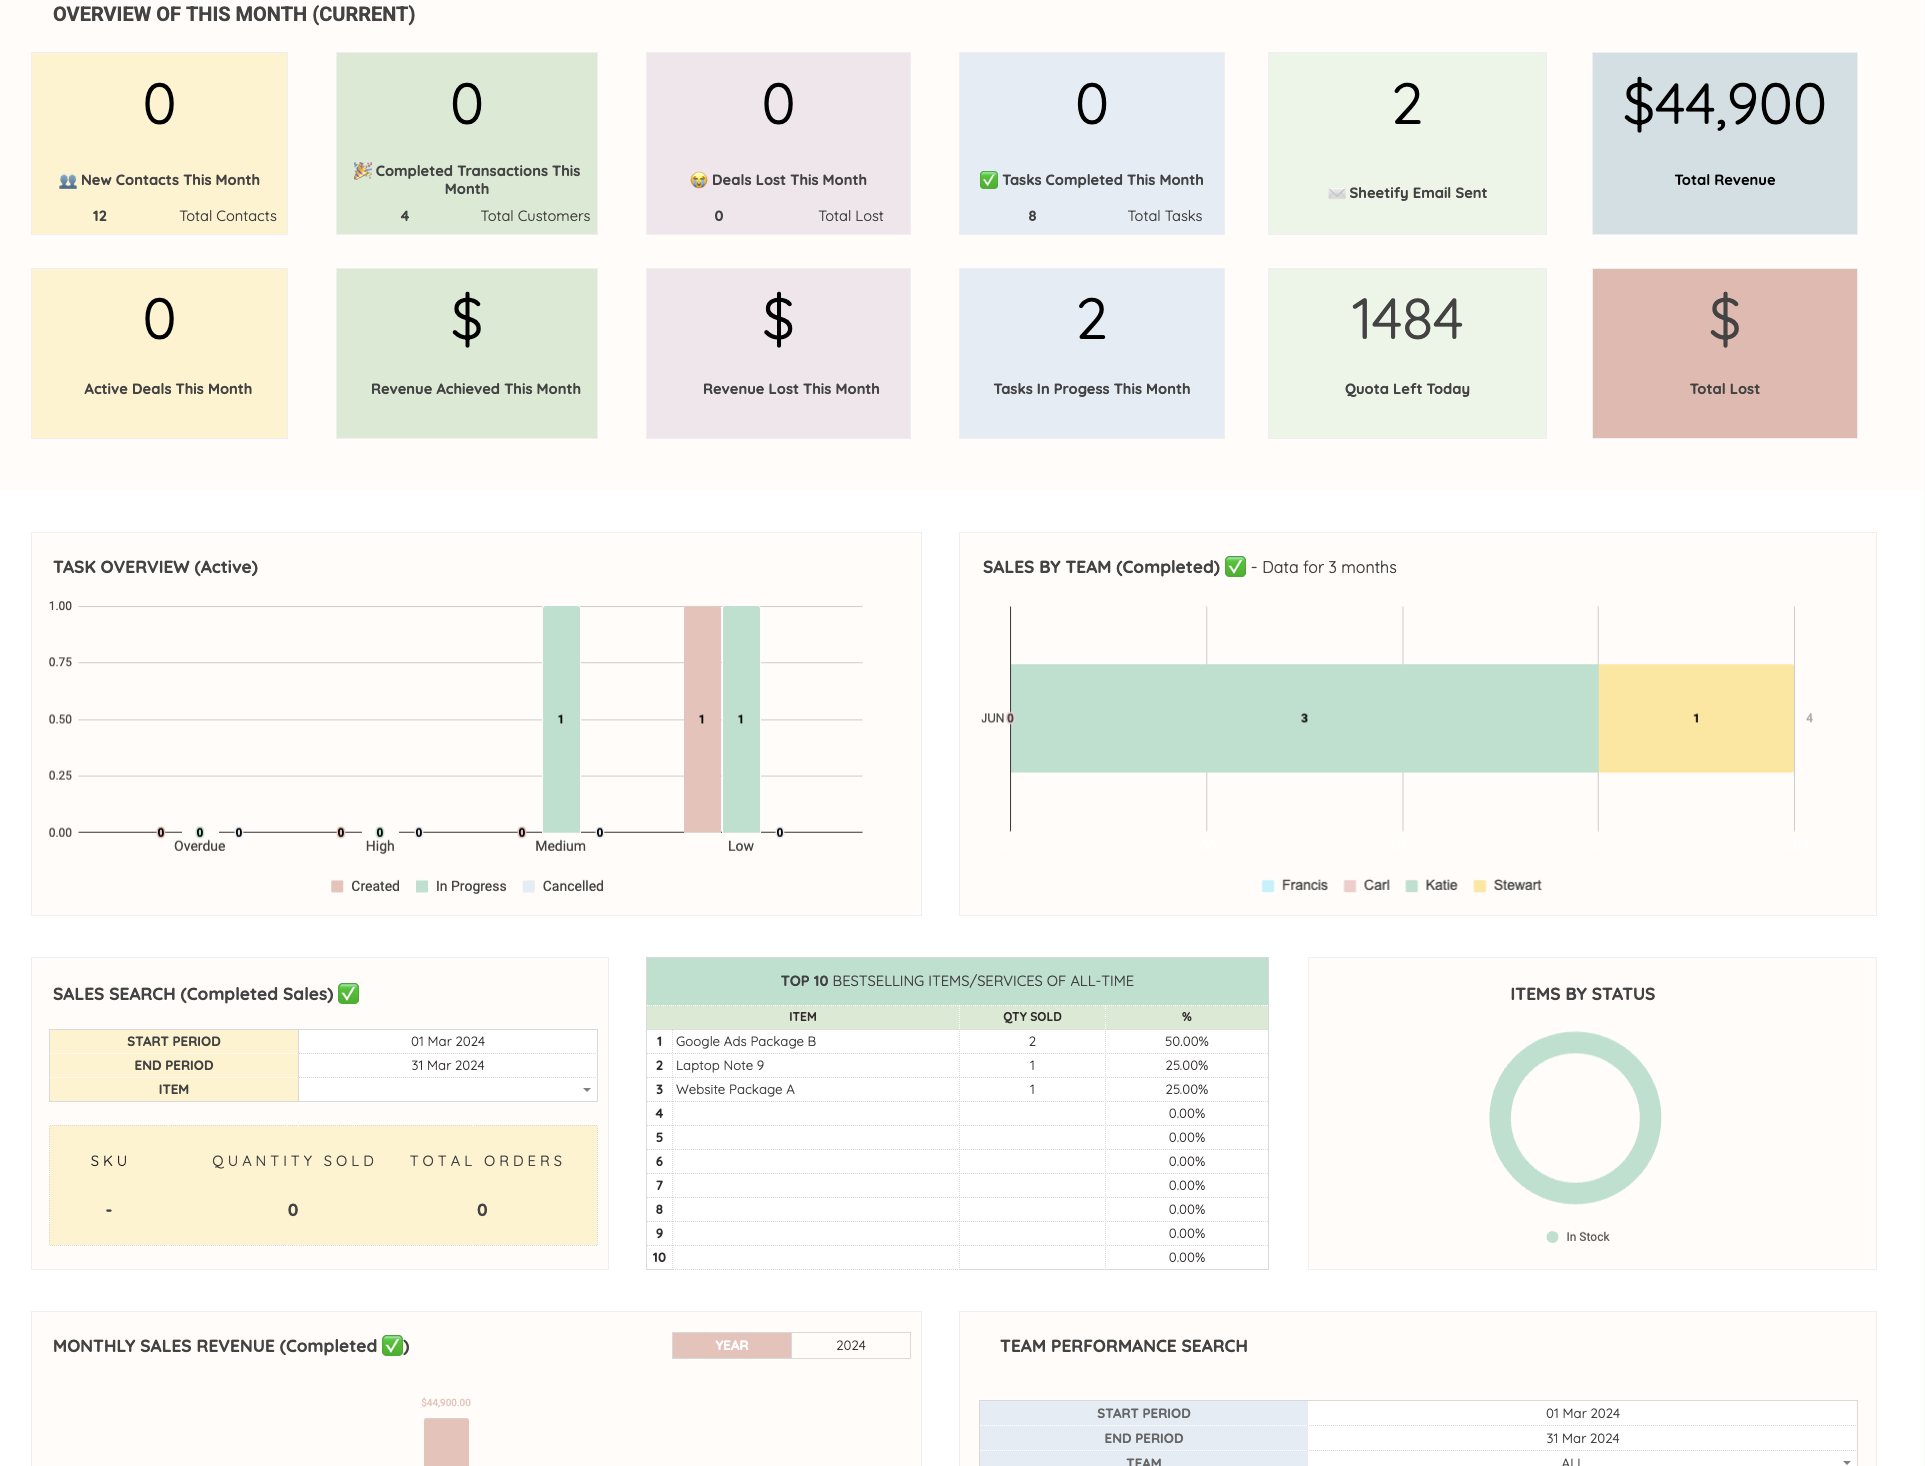Click the envelope icon beside Sheetify Email Sent
The height and width of the screenshot is (1466, 1925).
point(1336,193)
